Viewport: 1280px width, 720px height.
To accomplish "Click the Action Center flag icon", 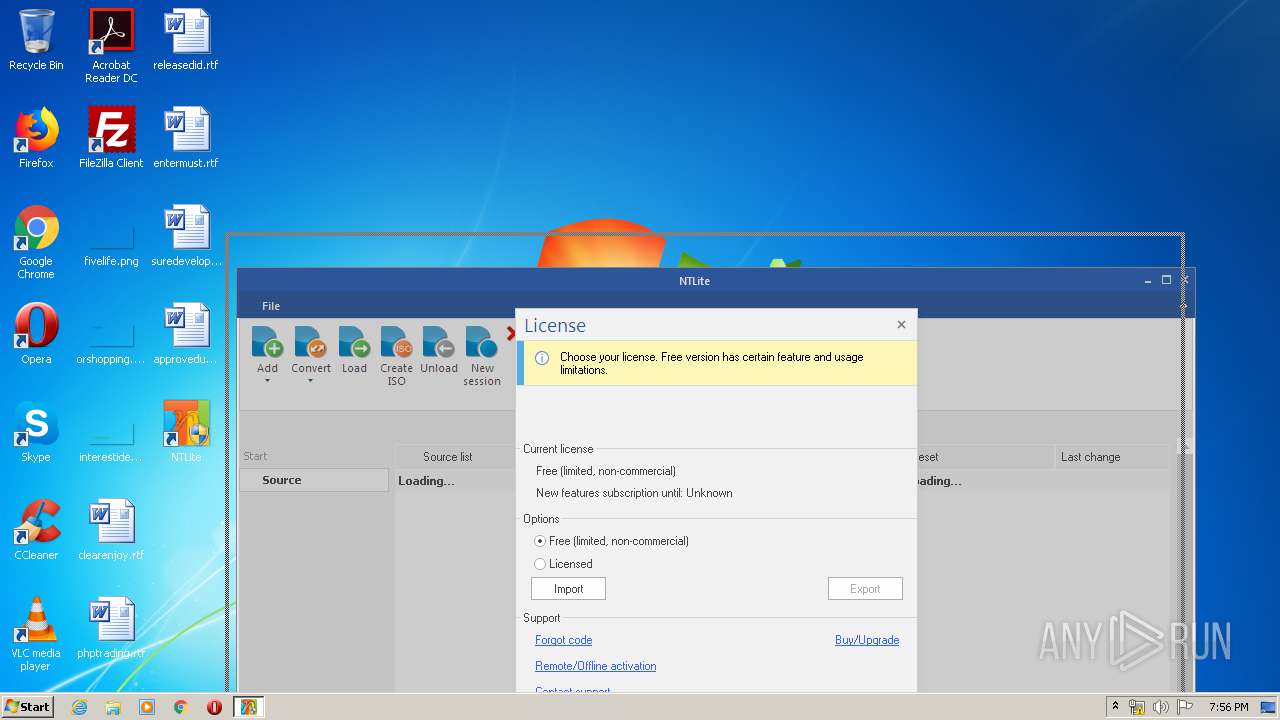I will point(1185,707).
